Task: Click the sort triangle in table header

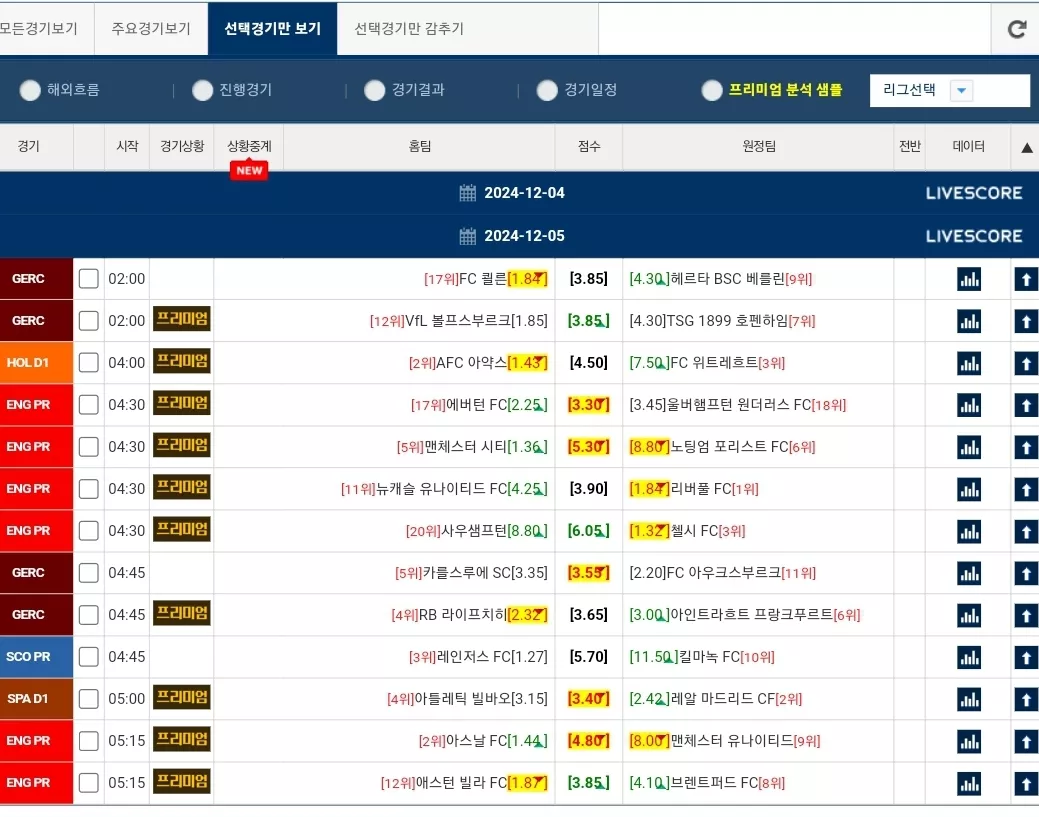Action: pyautogui.click(x=1026, y=147)
